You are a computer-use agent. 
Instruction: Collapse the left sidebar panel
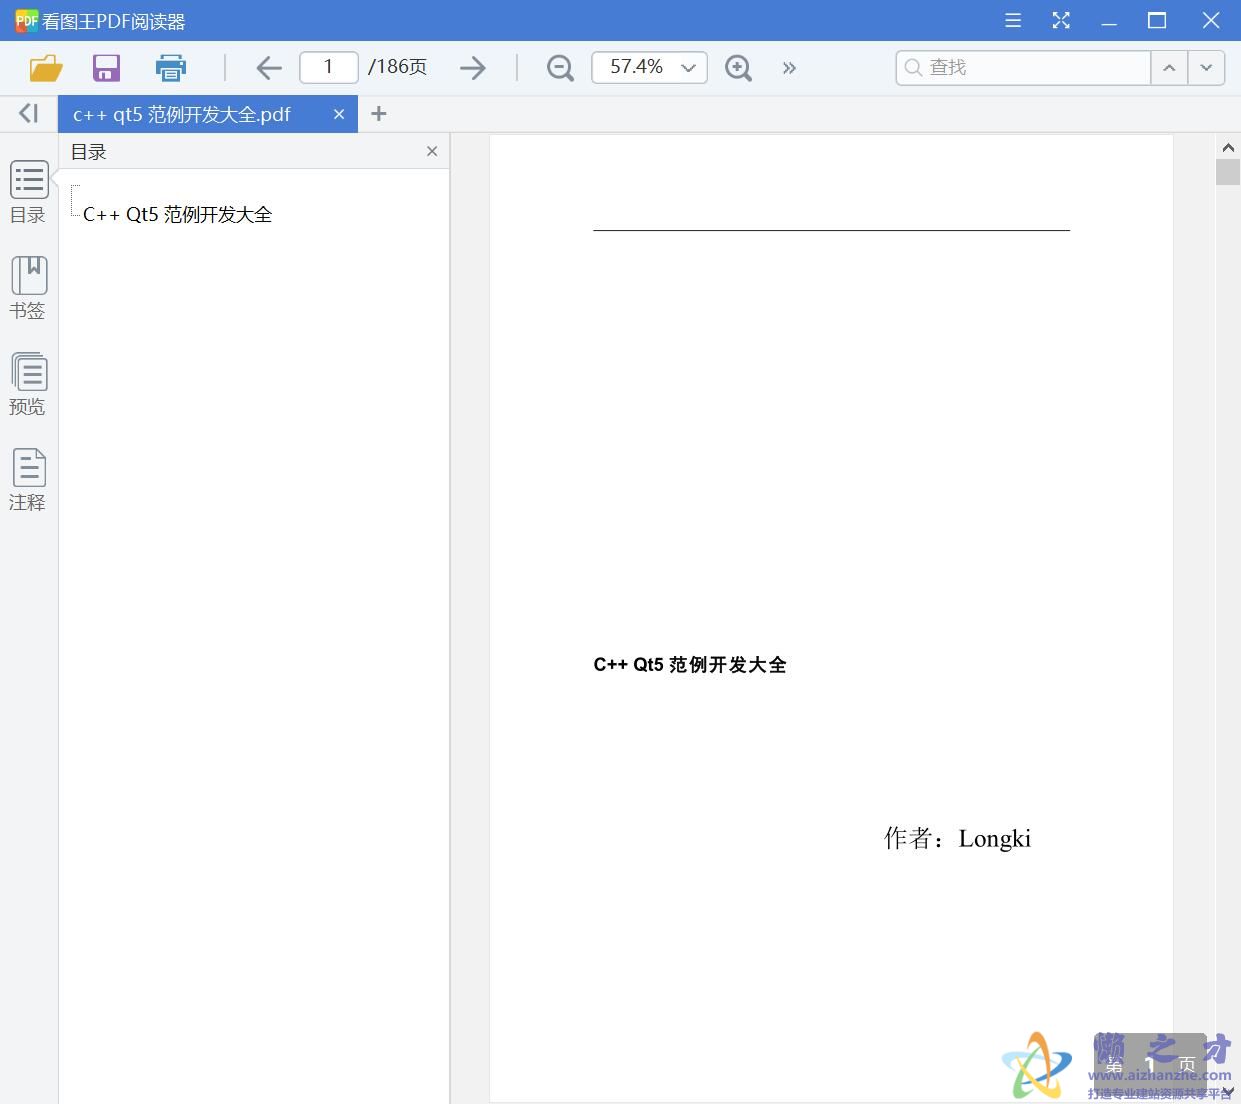coord(27,113)
